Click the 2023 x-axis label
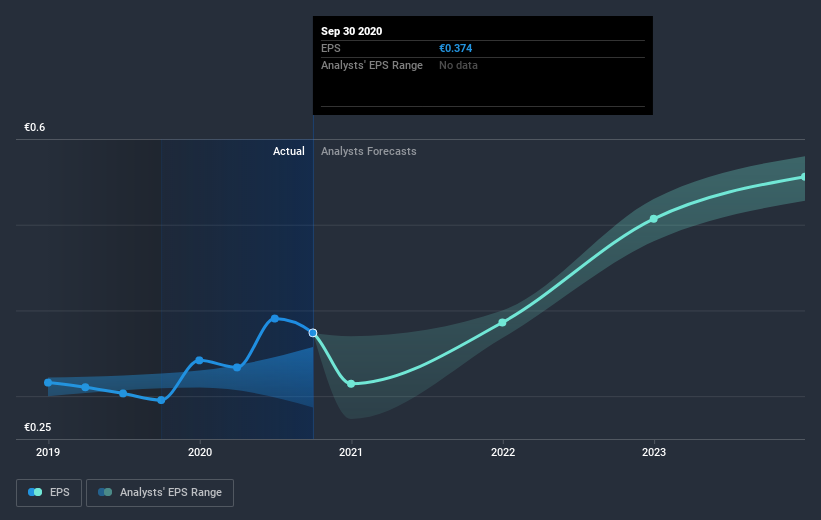 pos(654,452)
